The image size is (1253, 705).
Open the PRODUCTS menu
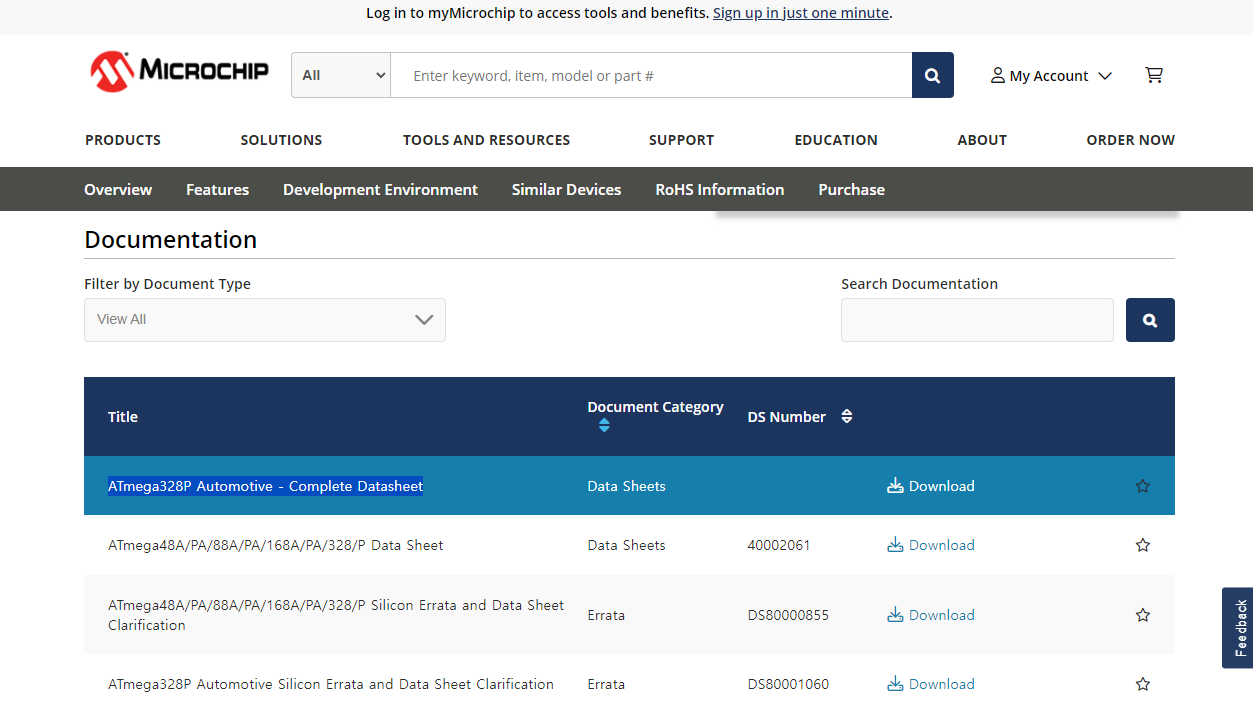(123, 140)
